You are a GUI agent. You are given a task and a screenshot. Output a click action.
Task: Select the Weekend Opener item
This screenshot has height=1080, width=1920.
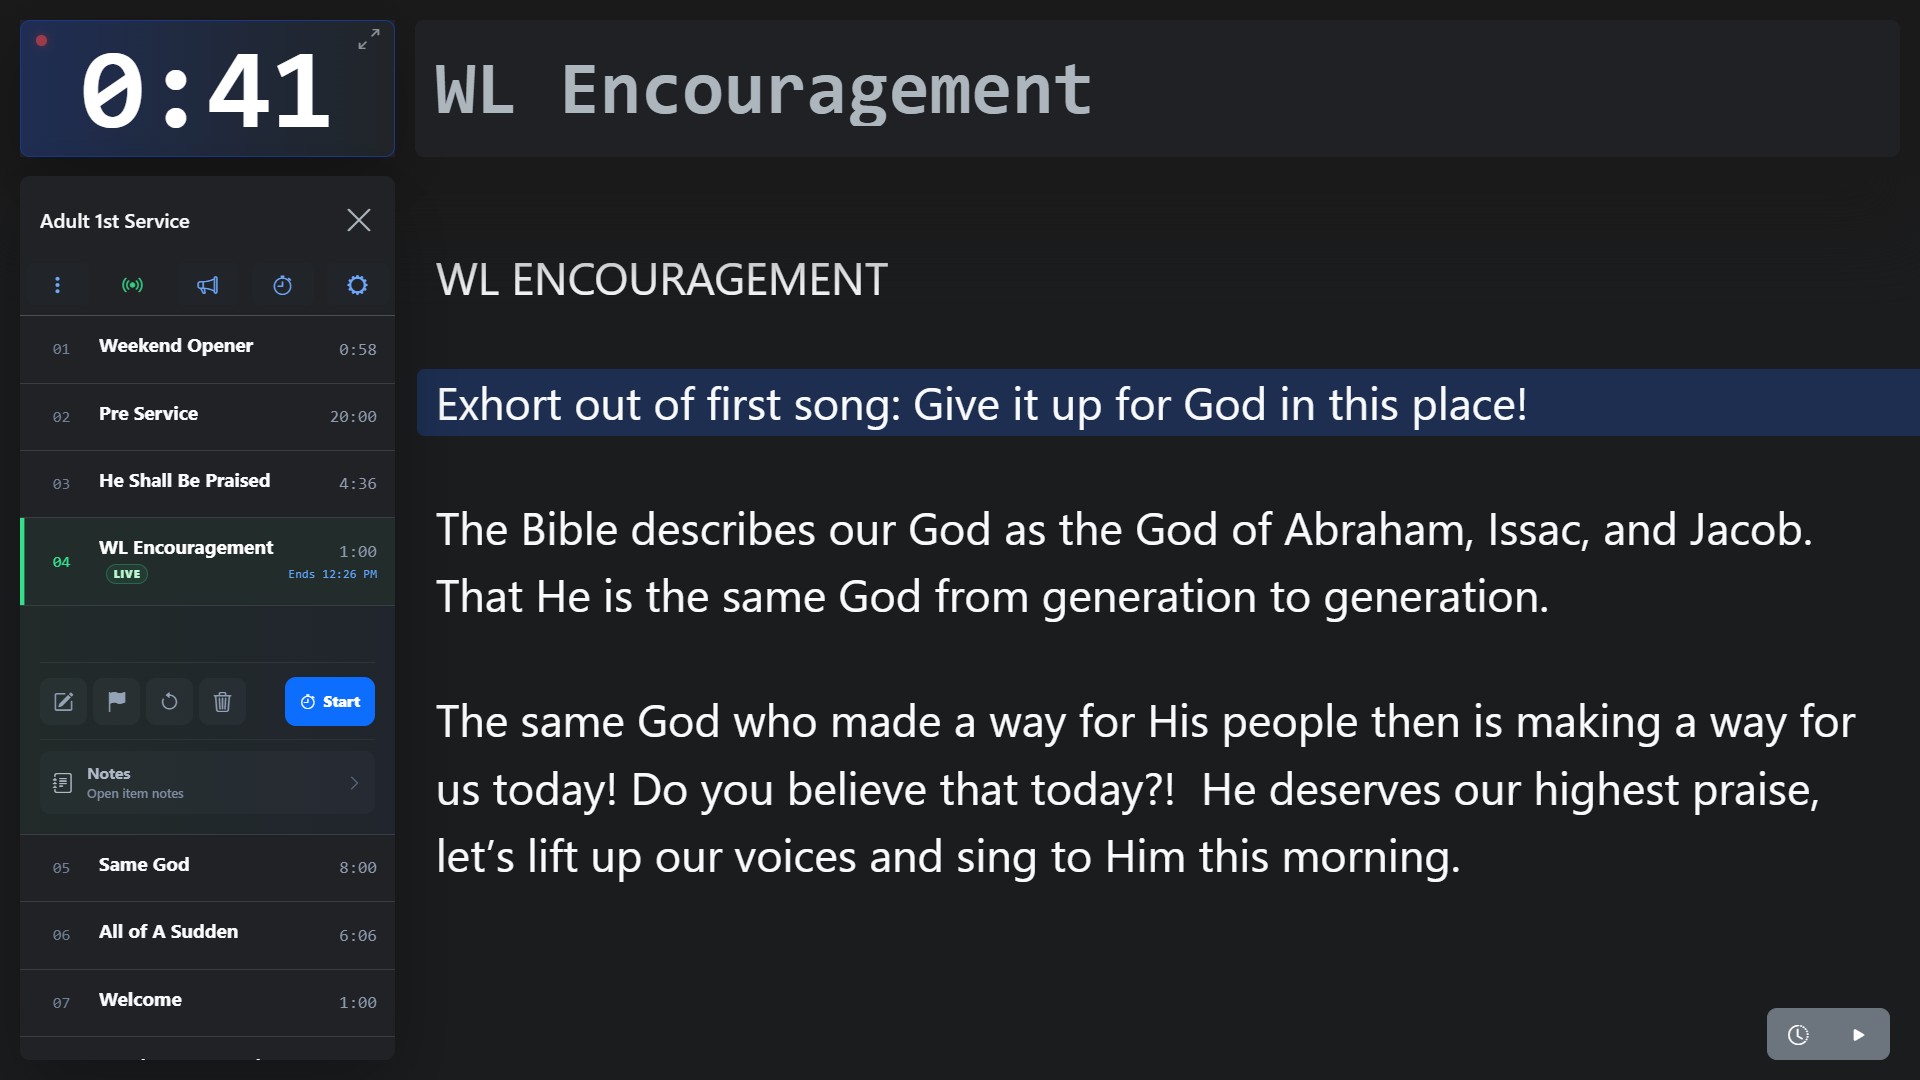click(x=207, y=348)
